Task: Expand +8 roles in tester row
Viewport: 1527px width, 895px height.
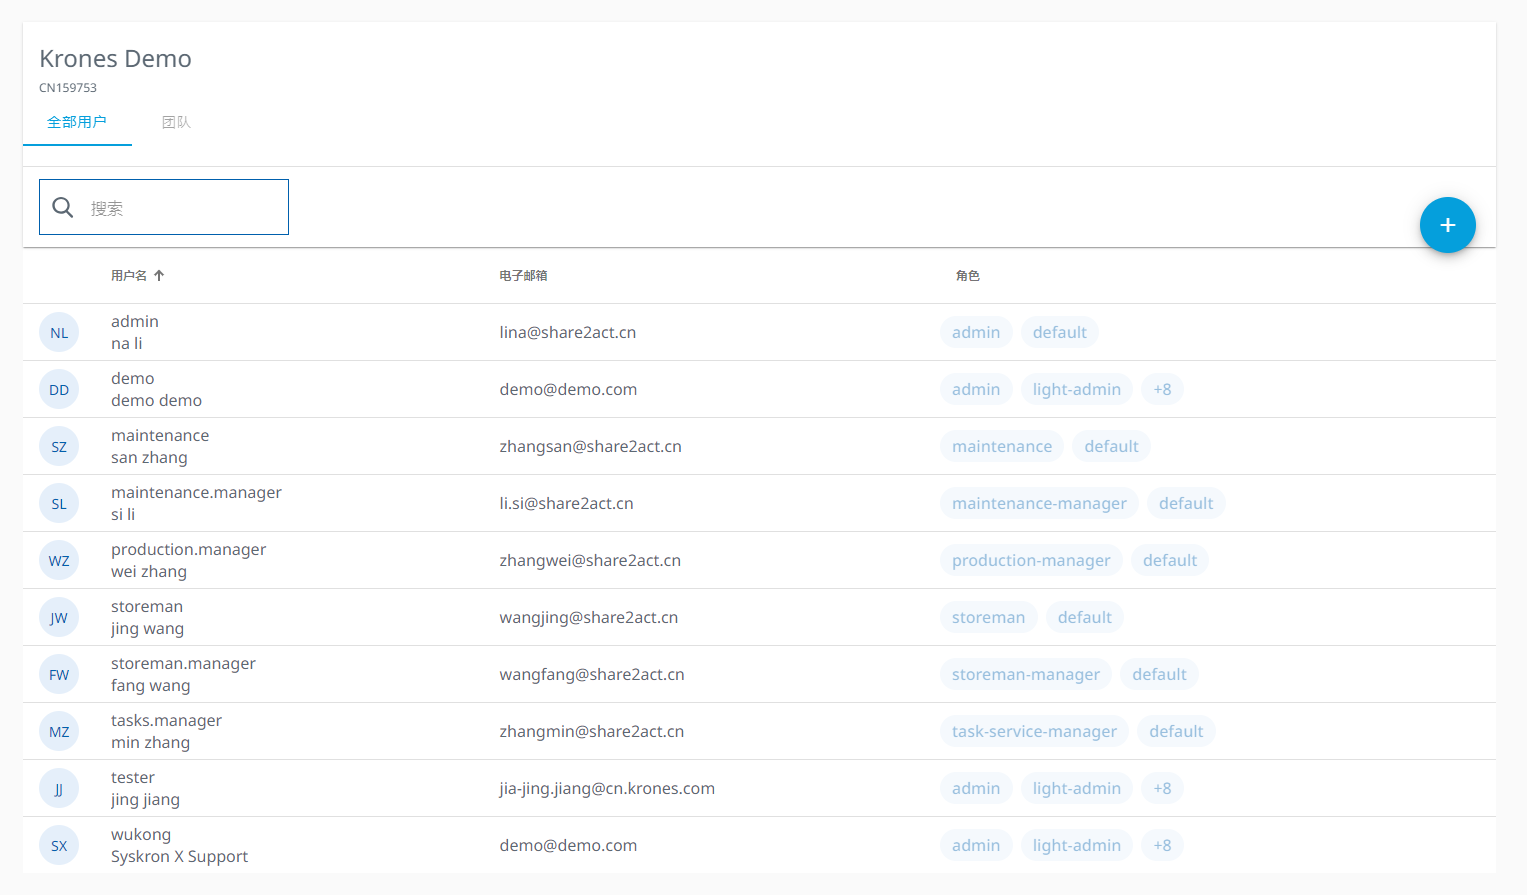Action: pos(1162,789)
